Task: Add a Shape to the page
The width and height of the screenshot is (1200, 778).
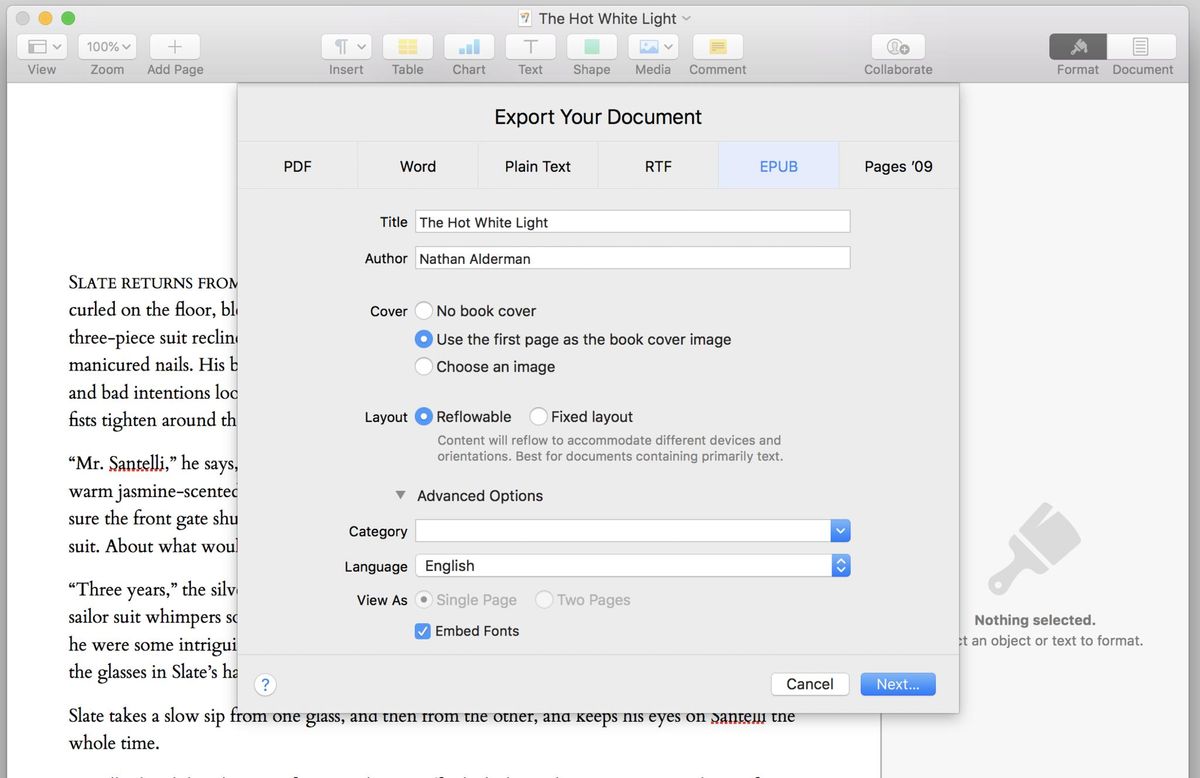Action: [591, 47]
